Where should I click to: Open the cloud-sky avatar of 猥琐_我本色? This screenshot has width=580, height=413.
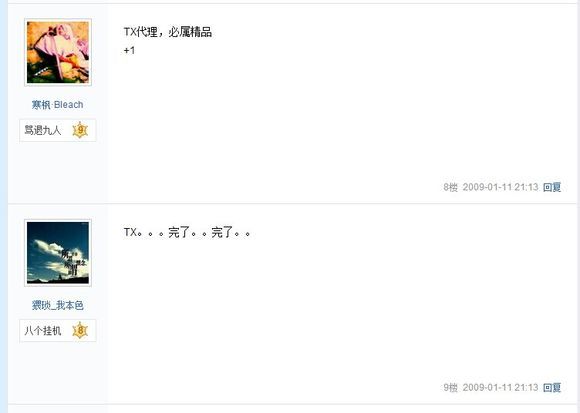tap(58, 253)
